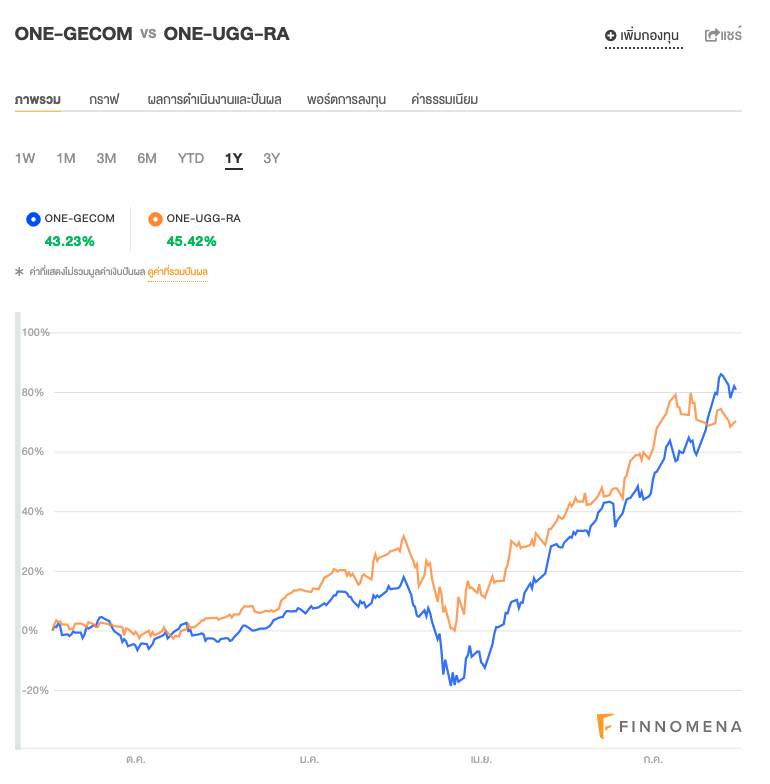Toggle the ONE-UGG-RA orange series marker
Viewport: 770px width, 784px height.
point(155,219)
